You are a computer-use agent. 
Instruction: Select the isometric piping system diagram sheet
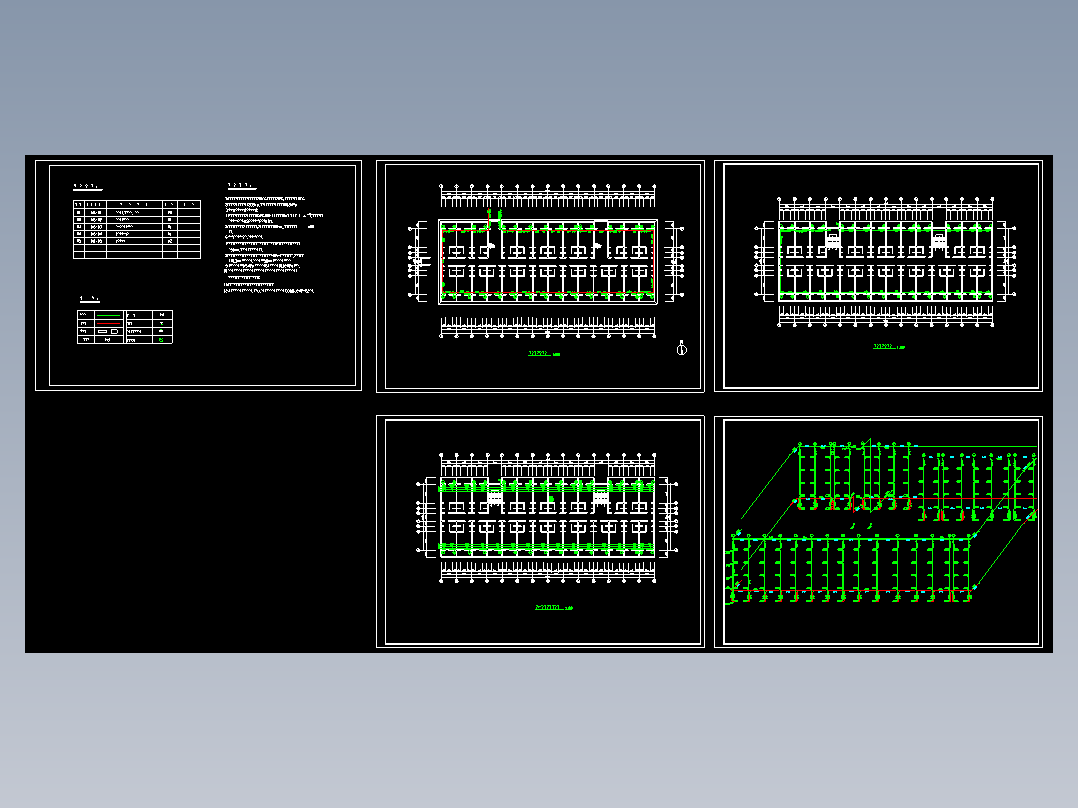click(x=879, y=532)
